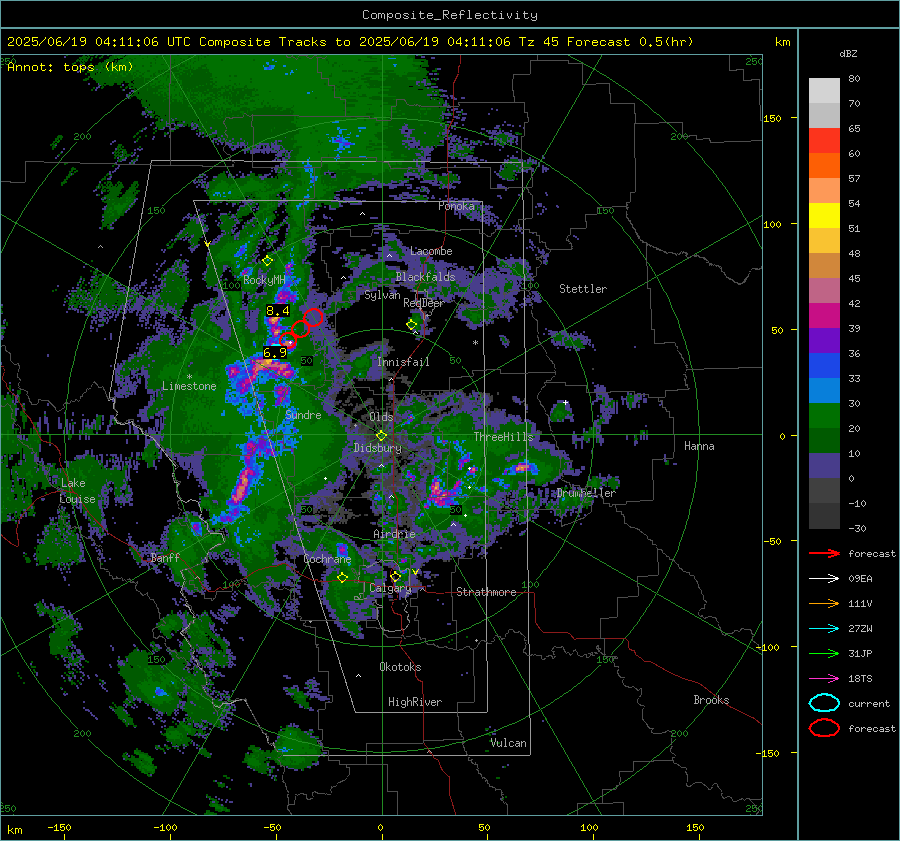The height and width of the screenshot is (841, 900).
Task: Click the UTC Composite Tracks timestamp header
Action: point(350,42)
